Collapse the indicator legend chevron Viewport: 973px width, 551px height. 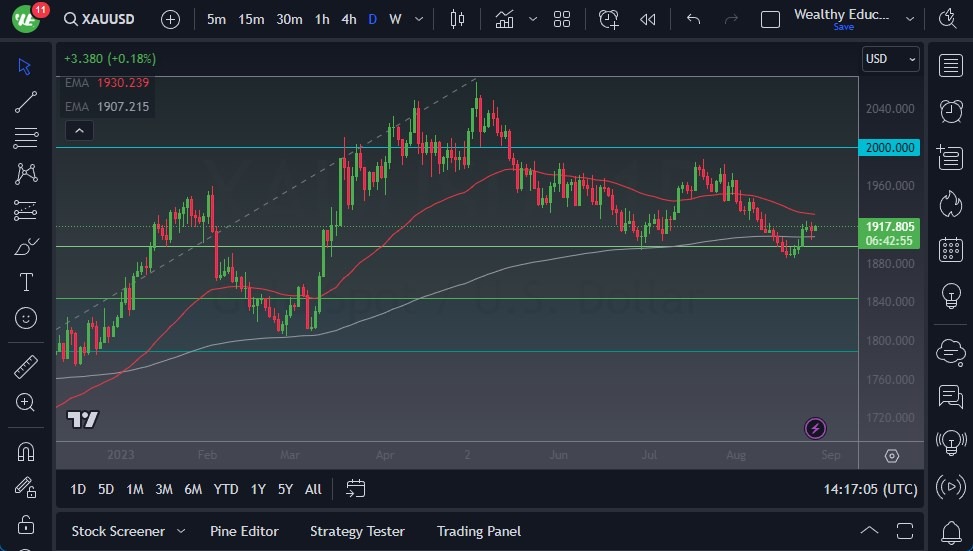click(x=79, y=130)
